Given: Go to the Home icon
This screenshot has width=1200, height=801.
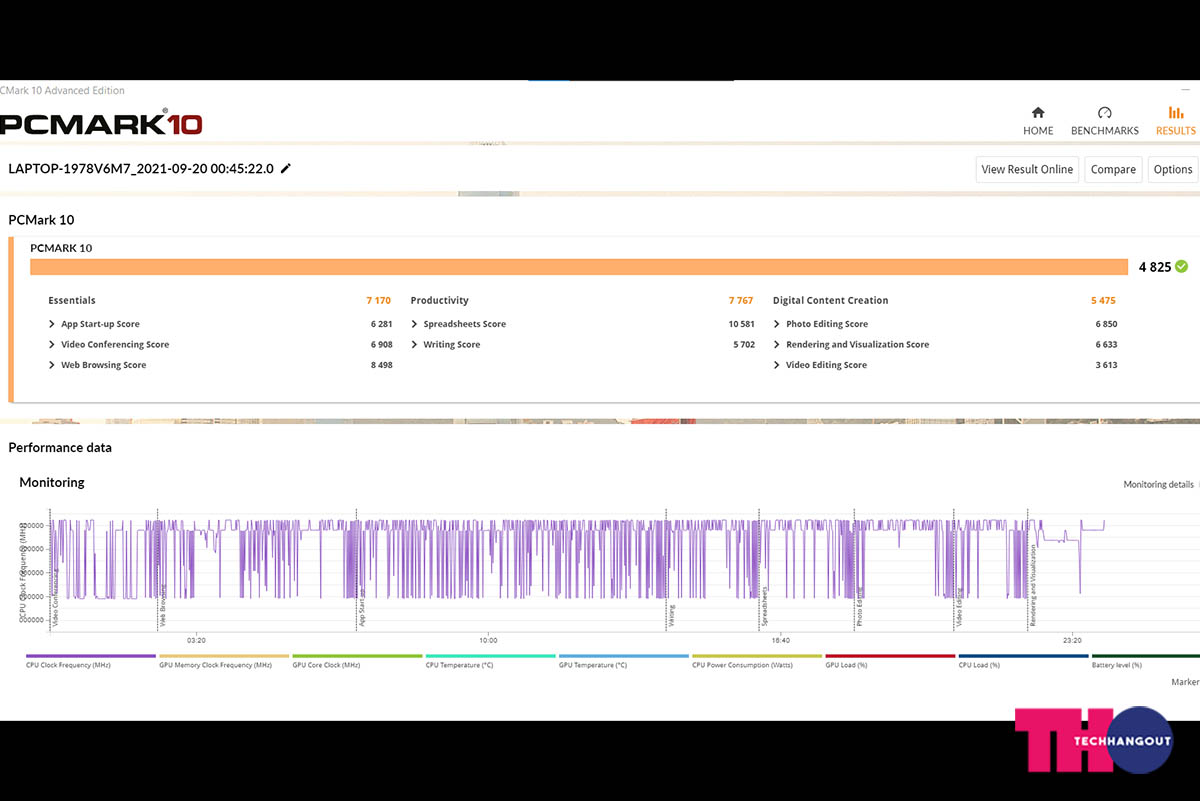Looking at the screenshot, I should [1038, 113].
